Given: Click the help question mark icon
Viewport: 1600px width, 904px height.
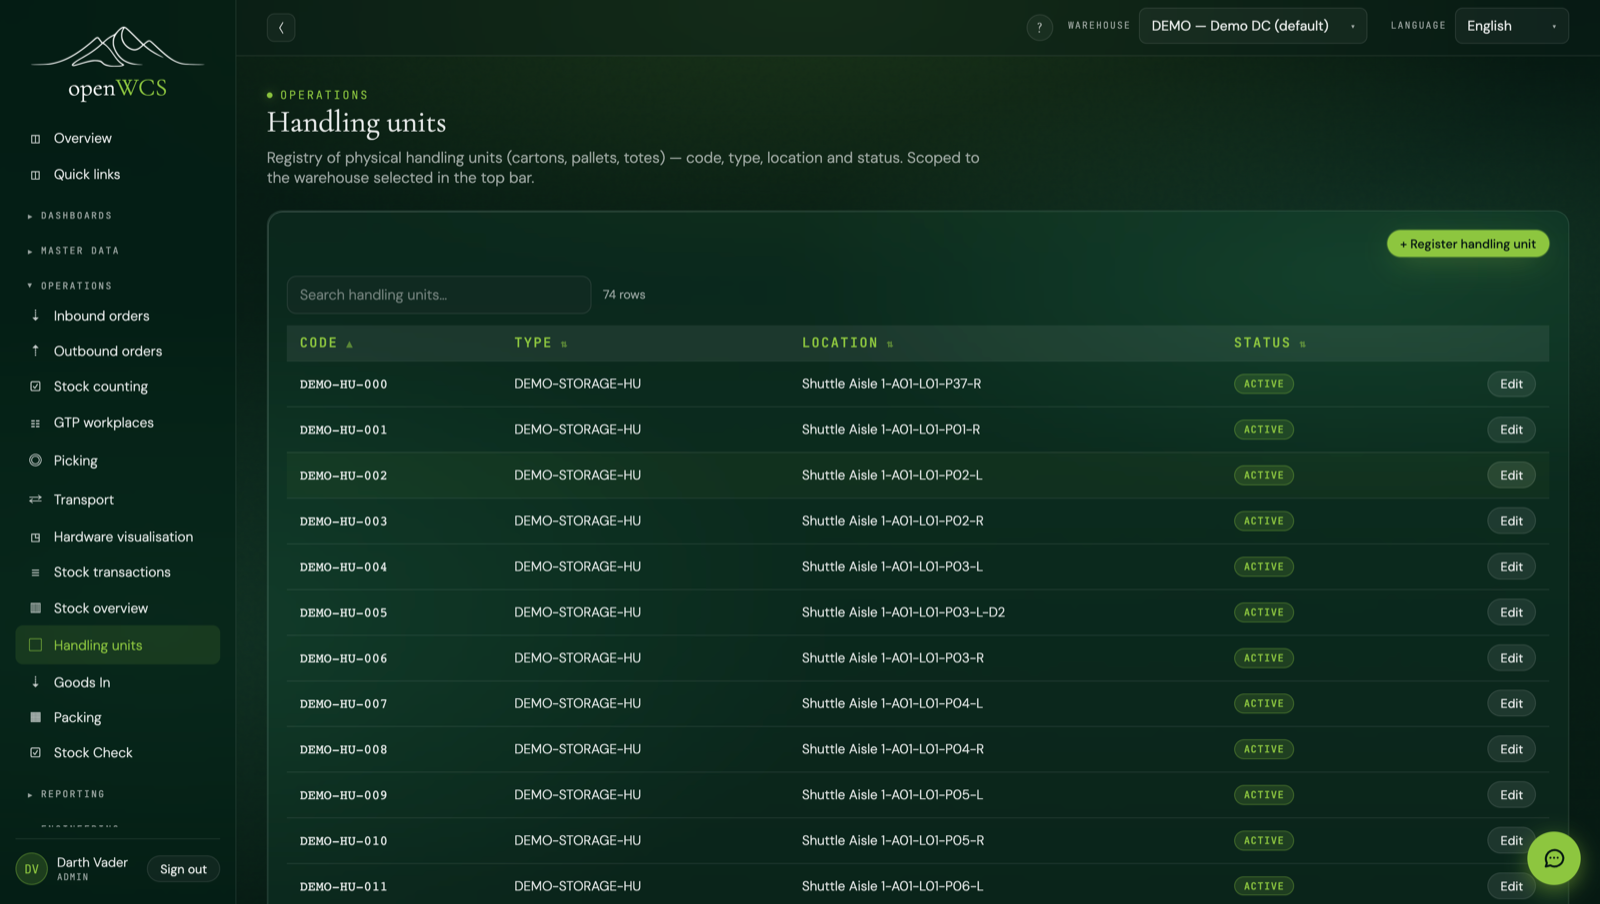Looking at the screenshot, I should click(1039, 27).
